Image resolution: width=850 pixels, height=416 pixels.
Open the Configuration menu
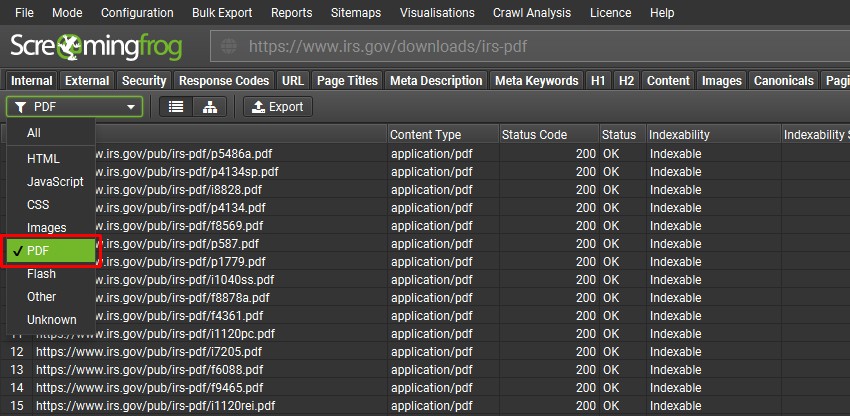pos(137,12)
